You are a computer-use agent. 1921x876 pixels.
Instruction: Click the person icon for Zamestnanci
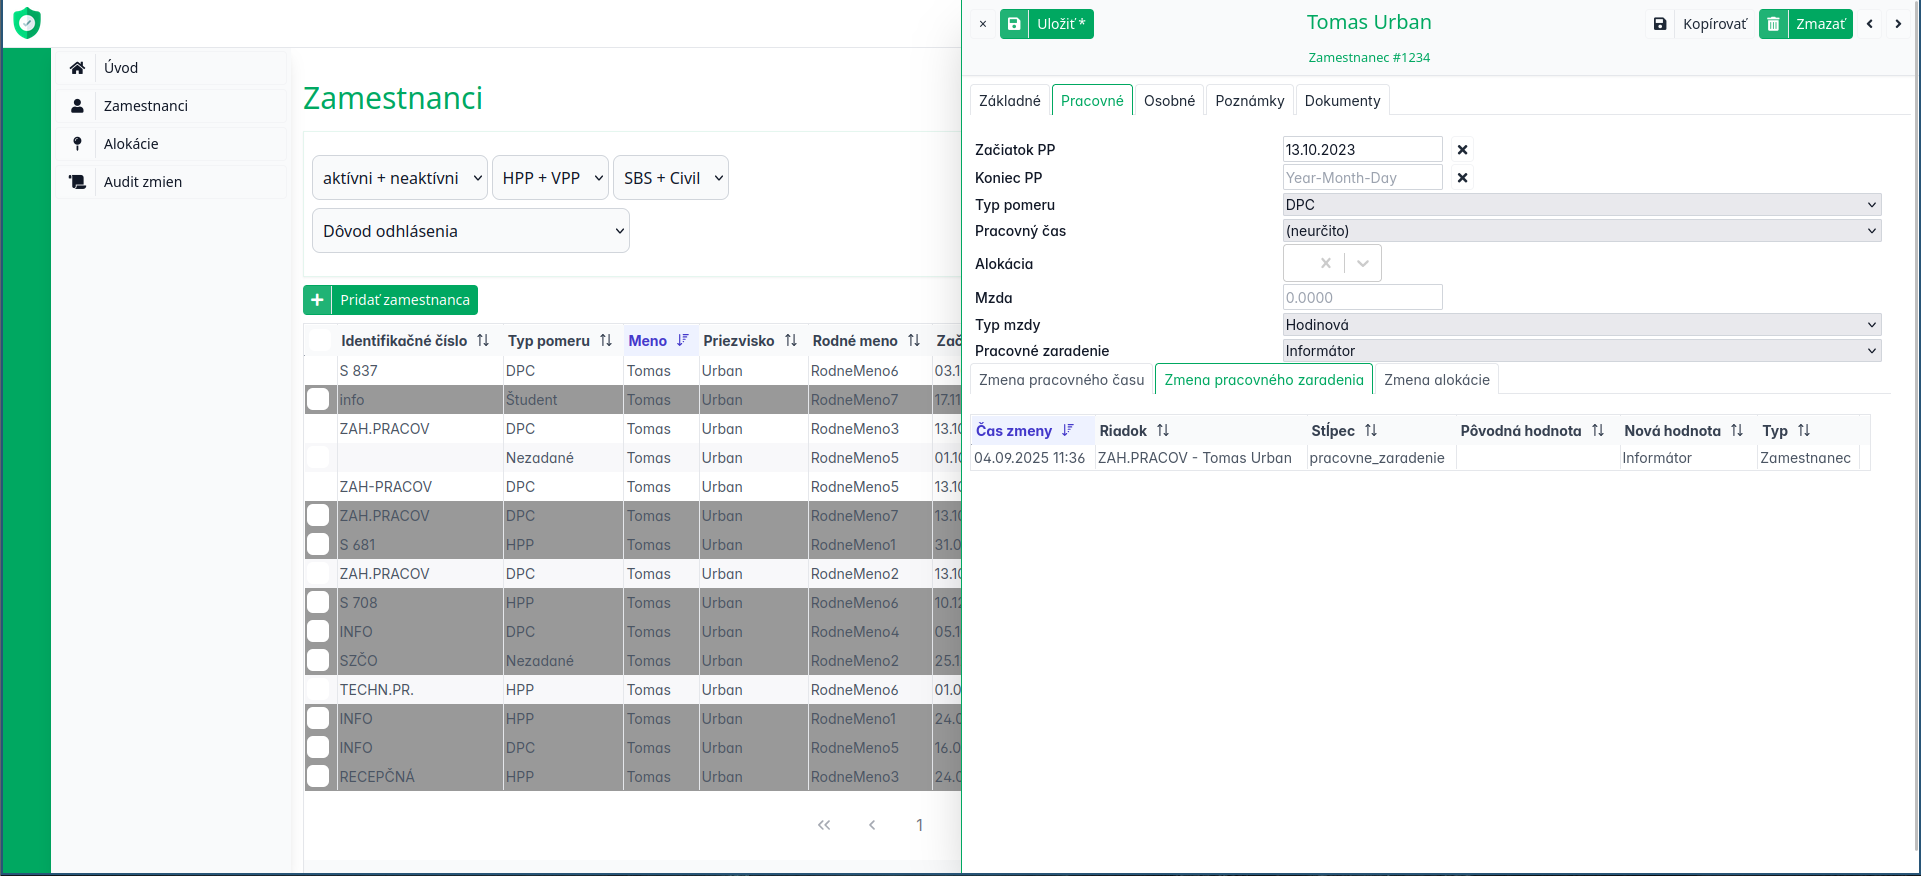77,106
